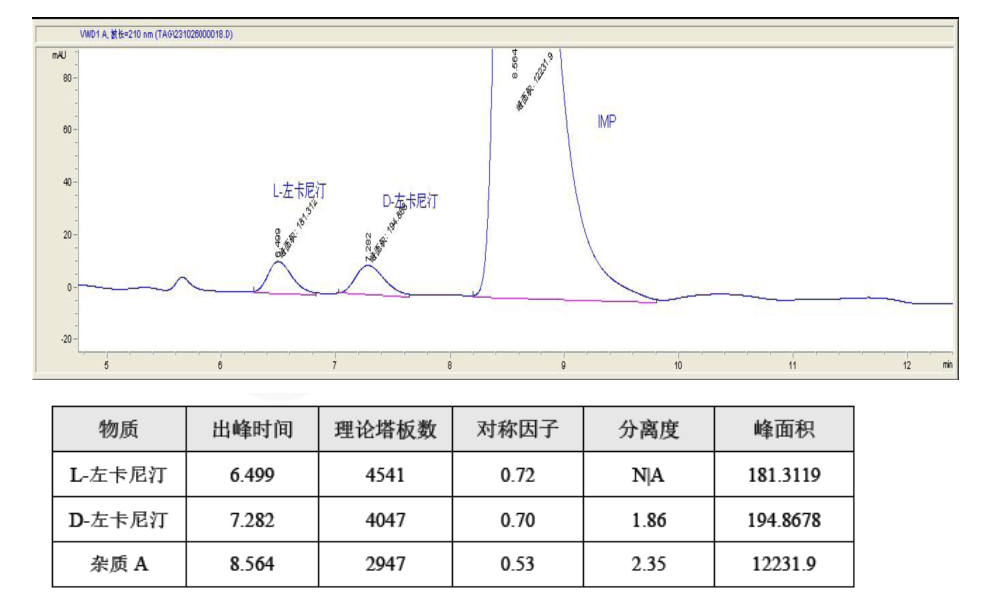1003x596 pixels.
Task: Select the D-左卡尼汀 peak label in chromatogram
Action: click(409, 201)
